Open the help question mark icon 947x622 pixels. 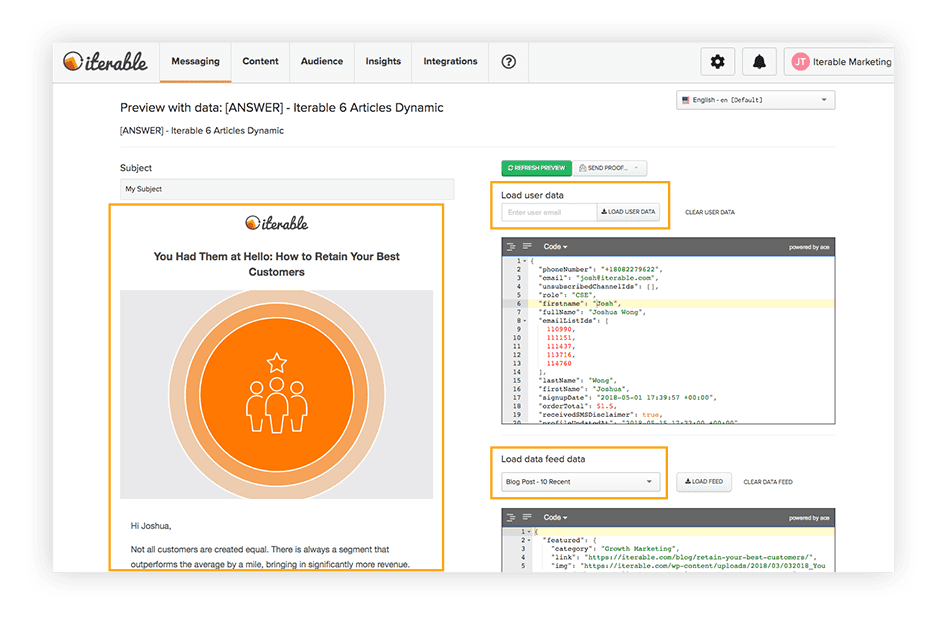tap(509, 62)
